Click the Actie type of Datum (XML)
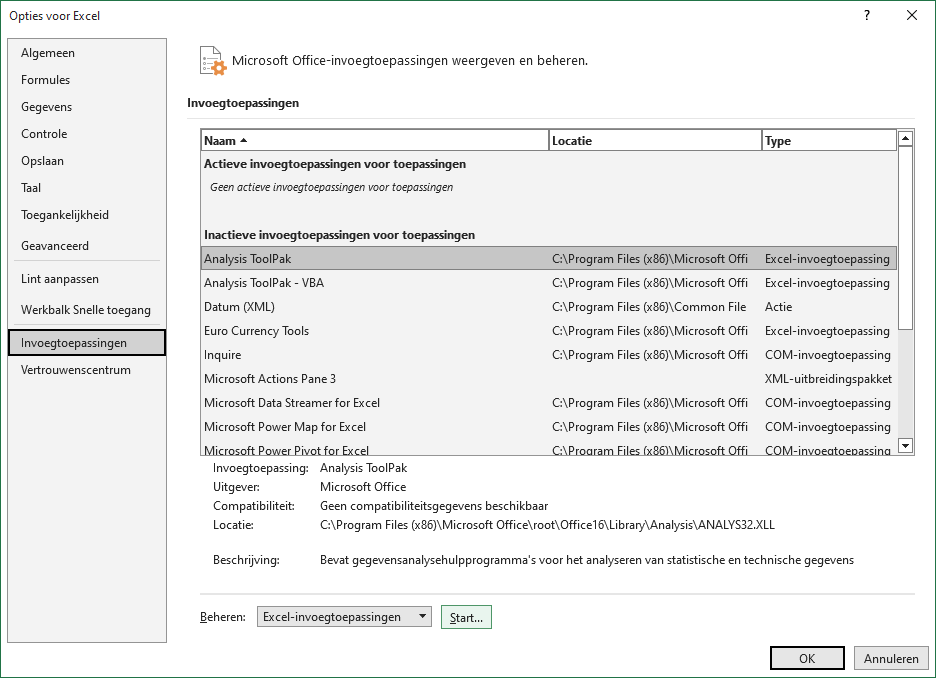This screenshot has height=678, width=936. (x=778, y=307)
